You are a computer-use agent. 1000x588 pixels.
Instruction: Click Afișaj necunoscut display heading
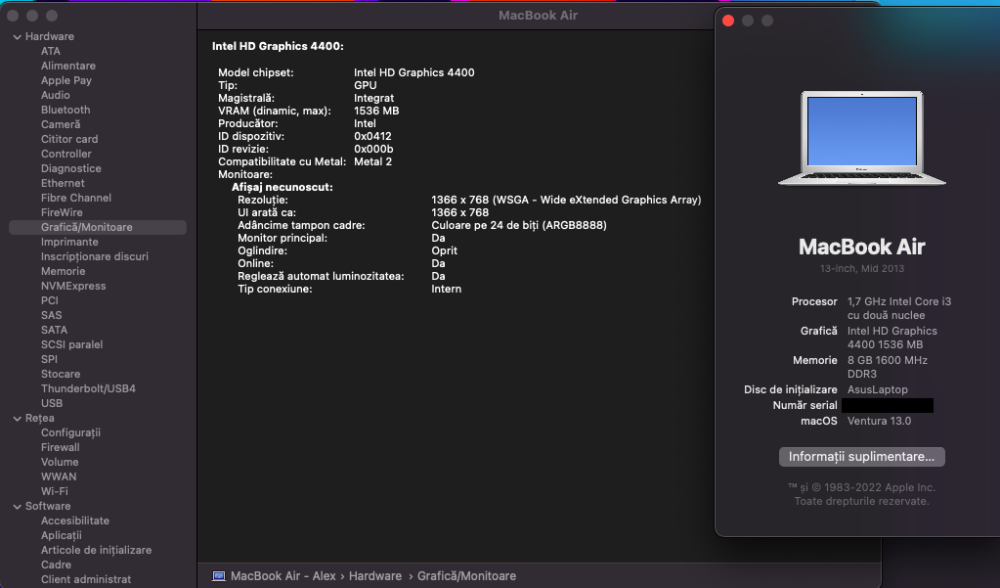pos(282,187)
